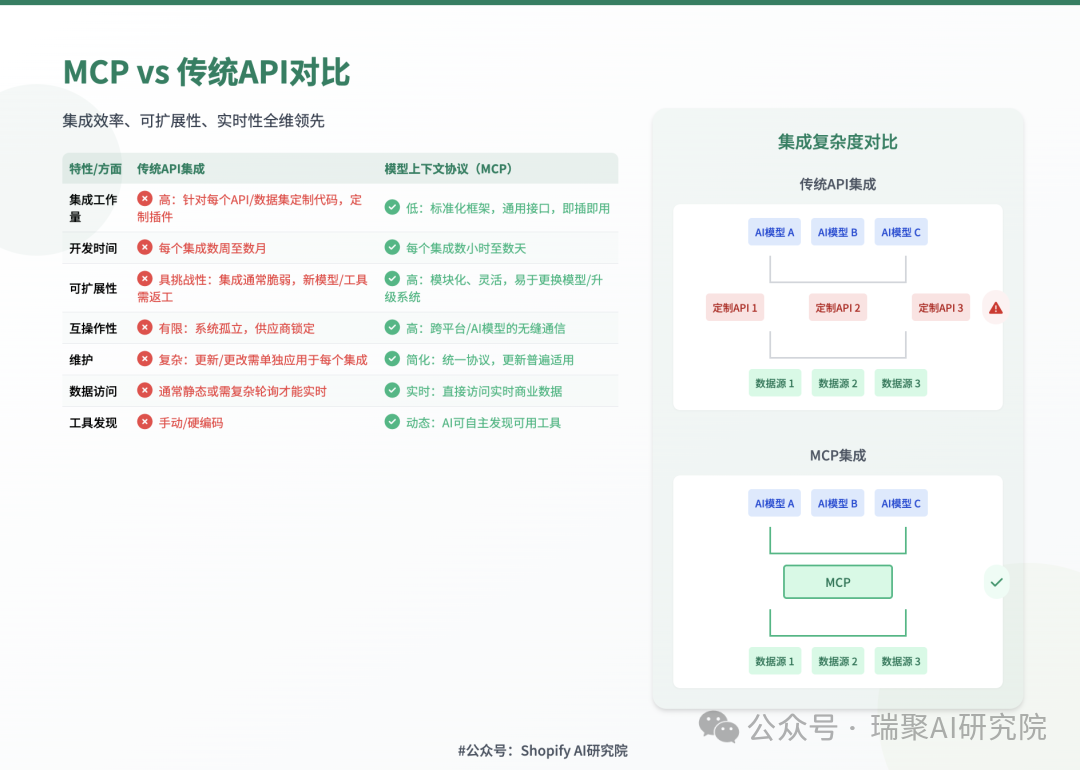
Task: Select AI模型 A box in MCP集成 diagram
Action: pyautogui.click(x=774, y=503)
